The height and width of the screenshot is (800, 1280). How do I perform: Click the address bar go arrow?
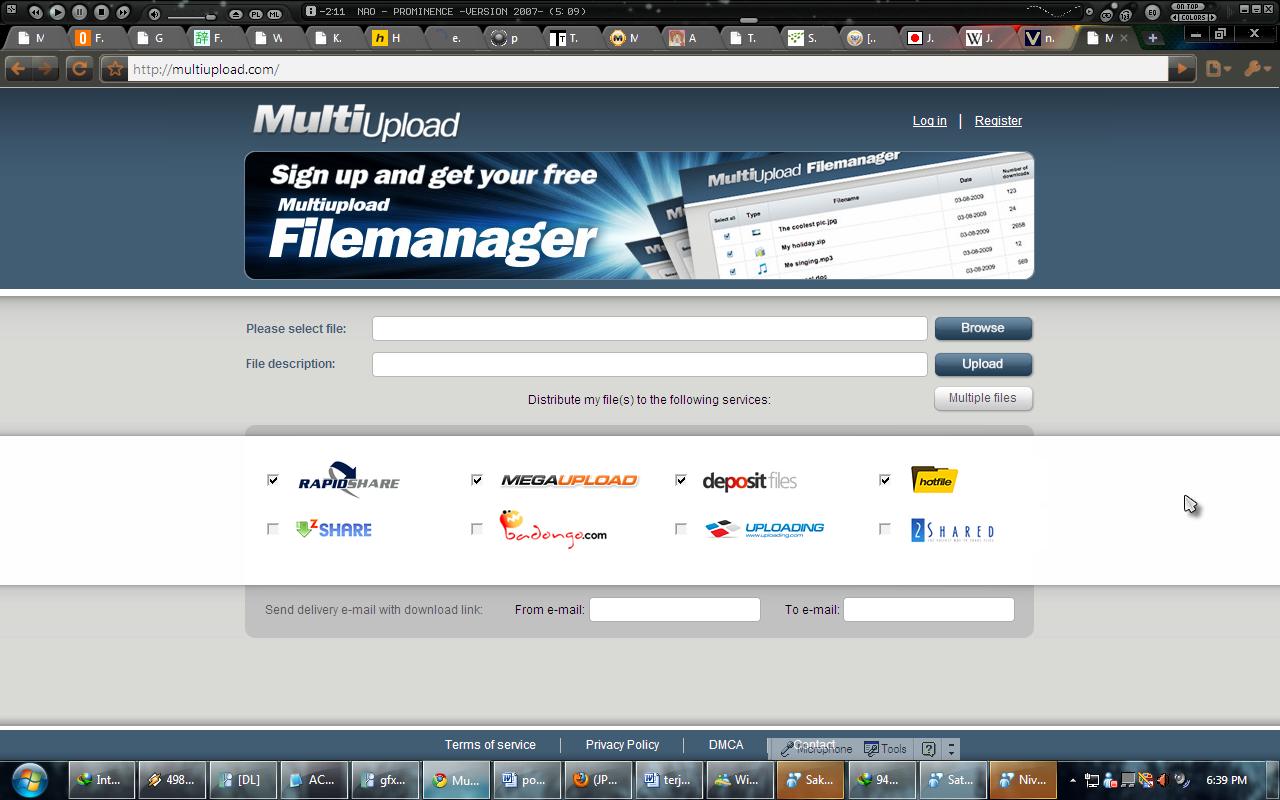(x=1183, y=69)
